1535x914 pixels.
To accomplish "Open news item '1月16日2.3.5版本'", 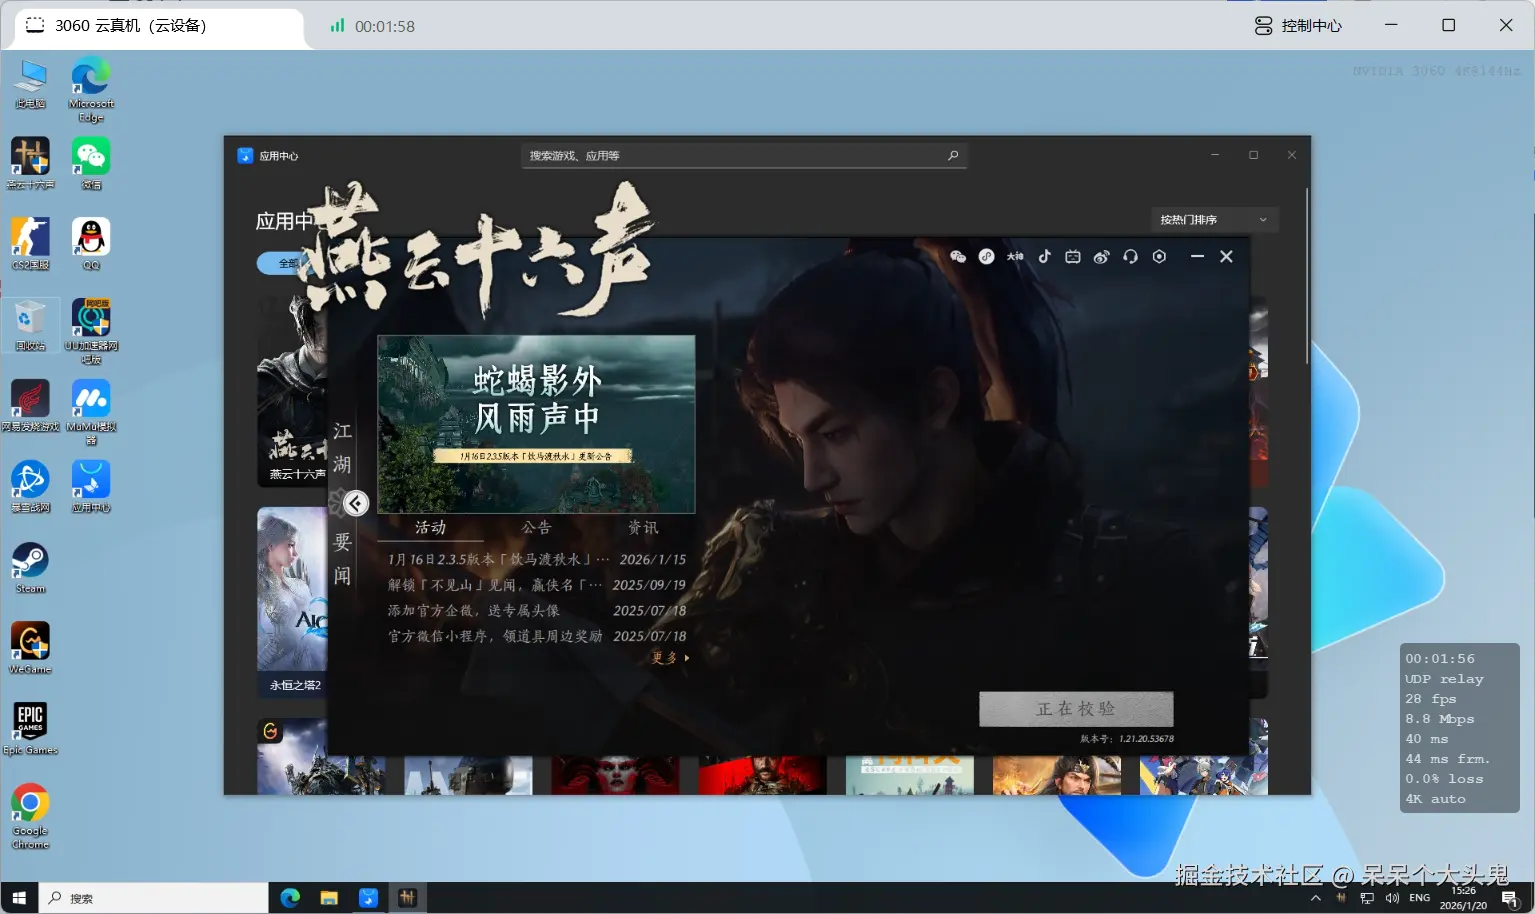I will pos(536,559).
